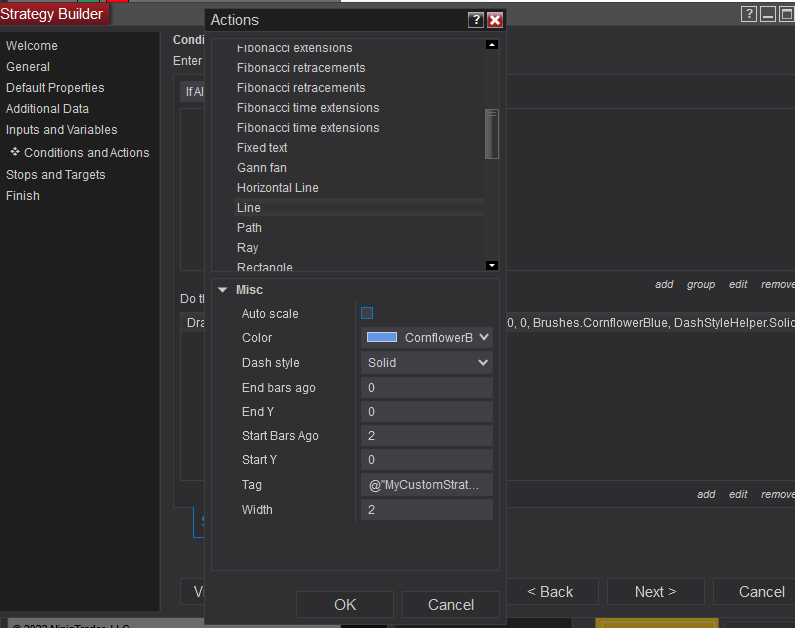
Task: Select Rectangle in the actions list
Action: pos(265,267)
